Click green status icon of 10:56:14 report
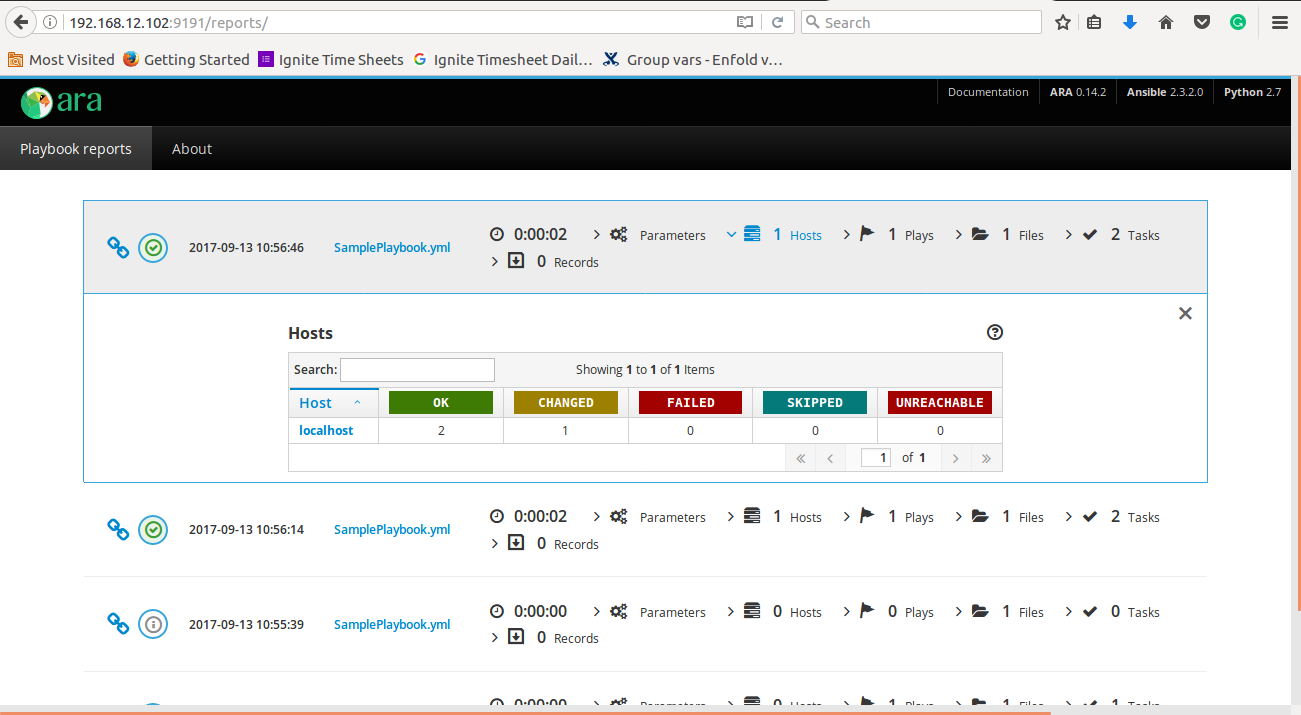Image resolution: width=1301 pixels, height=715 pixels. pyautogui.click(x=153, y=529)
